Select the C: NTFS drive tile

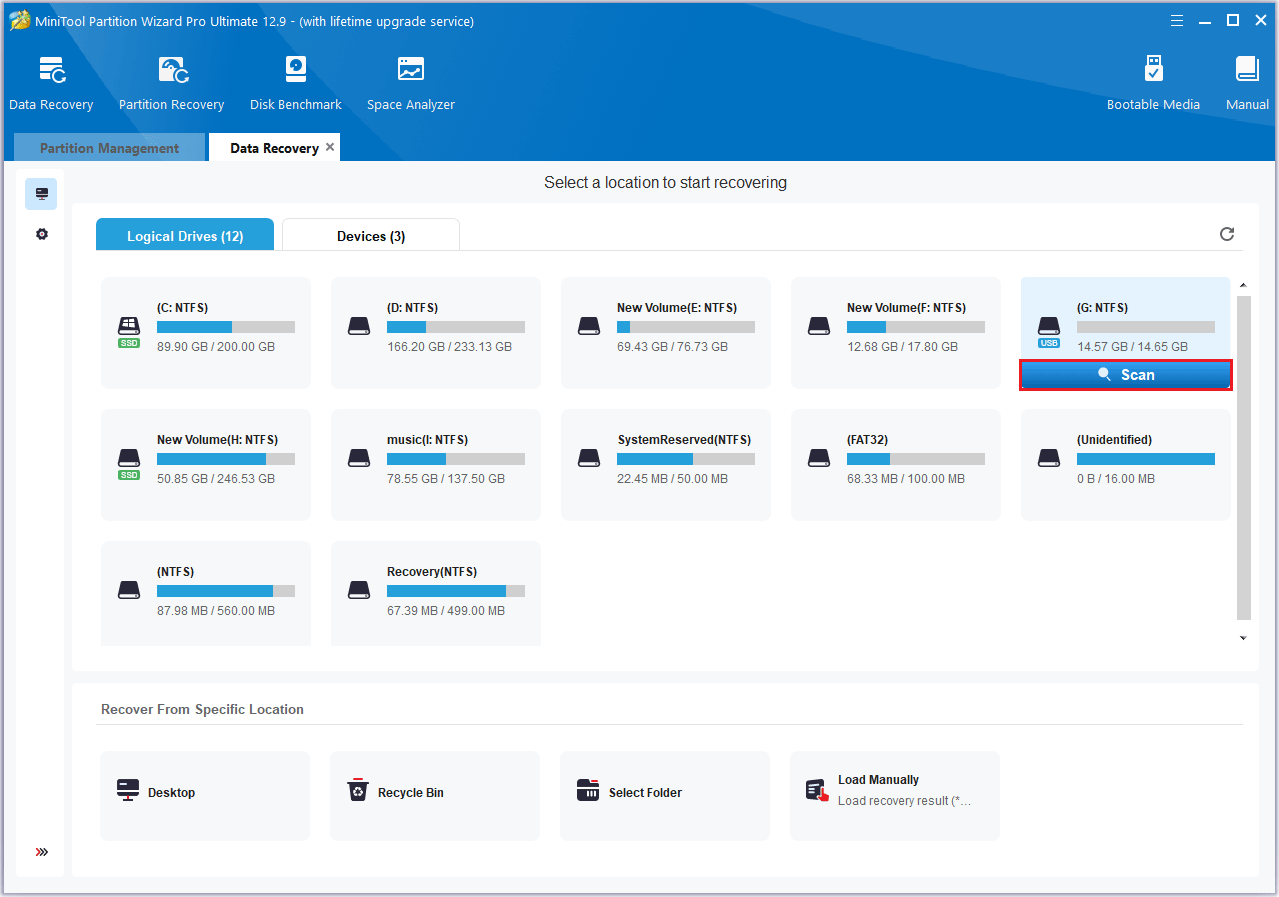206,332
